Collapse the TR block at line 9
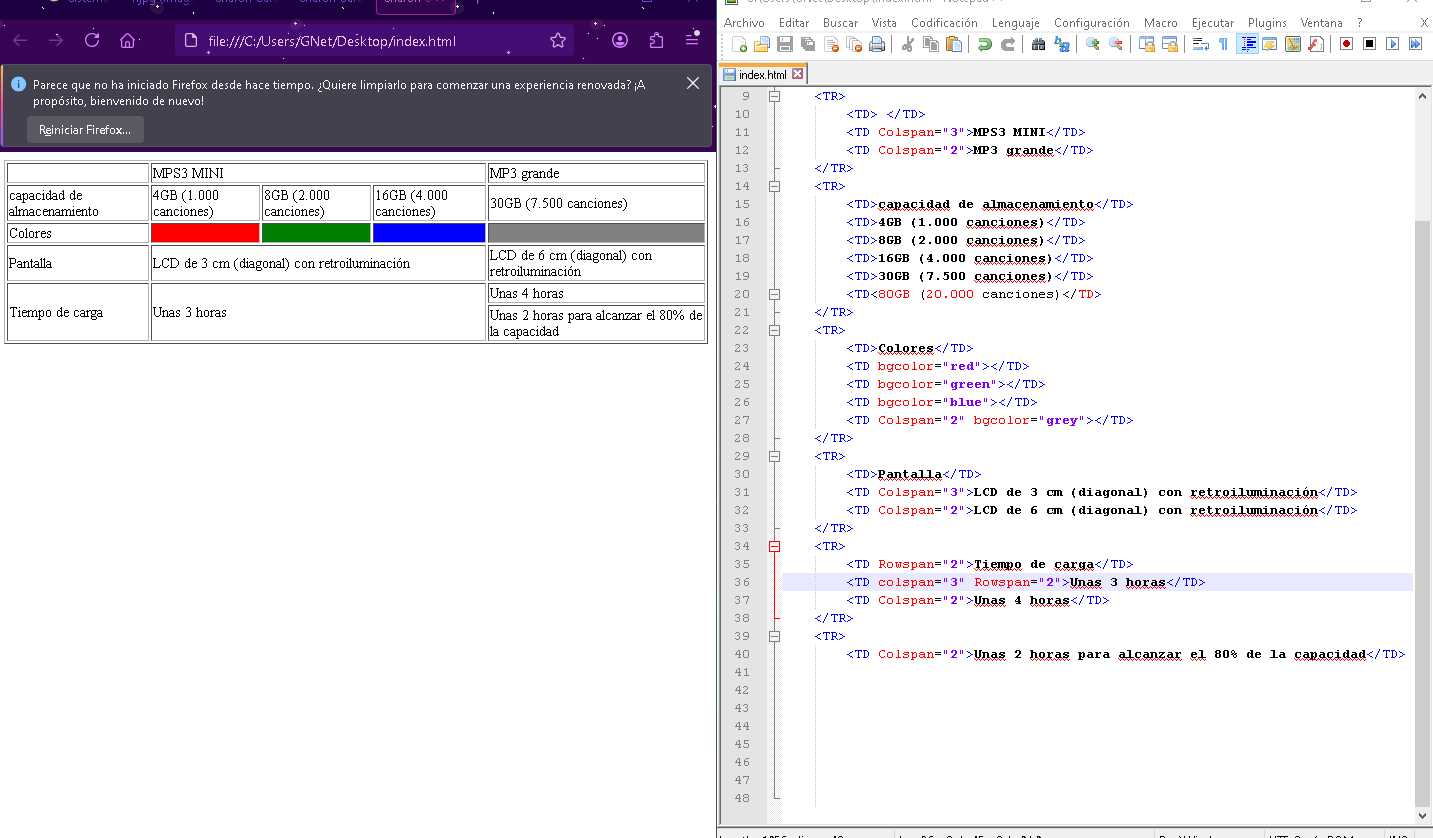The height and width of the screenshot is (838, 1433). [774, 96]
